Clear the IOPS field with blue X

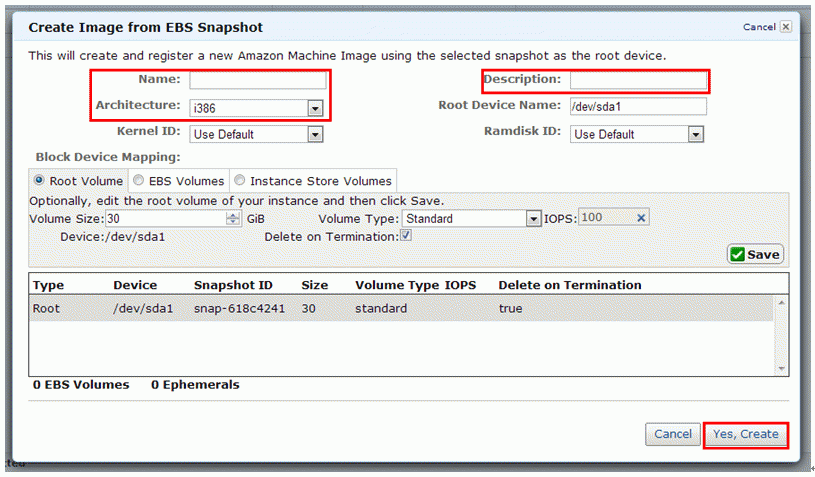coord(641,218)
